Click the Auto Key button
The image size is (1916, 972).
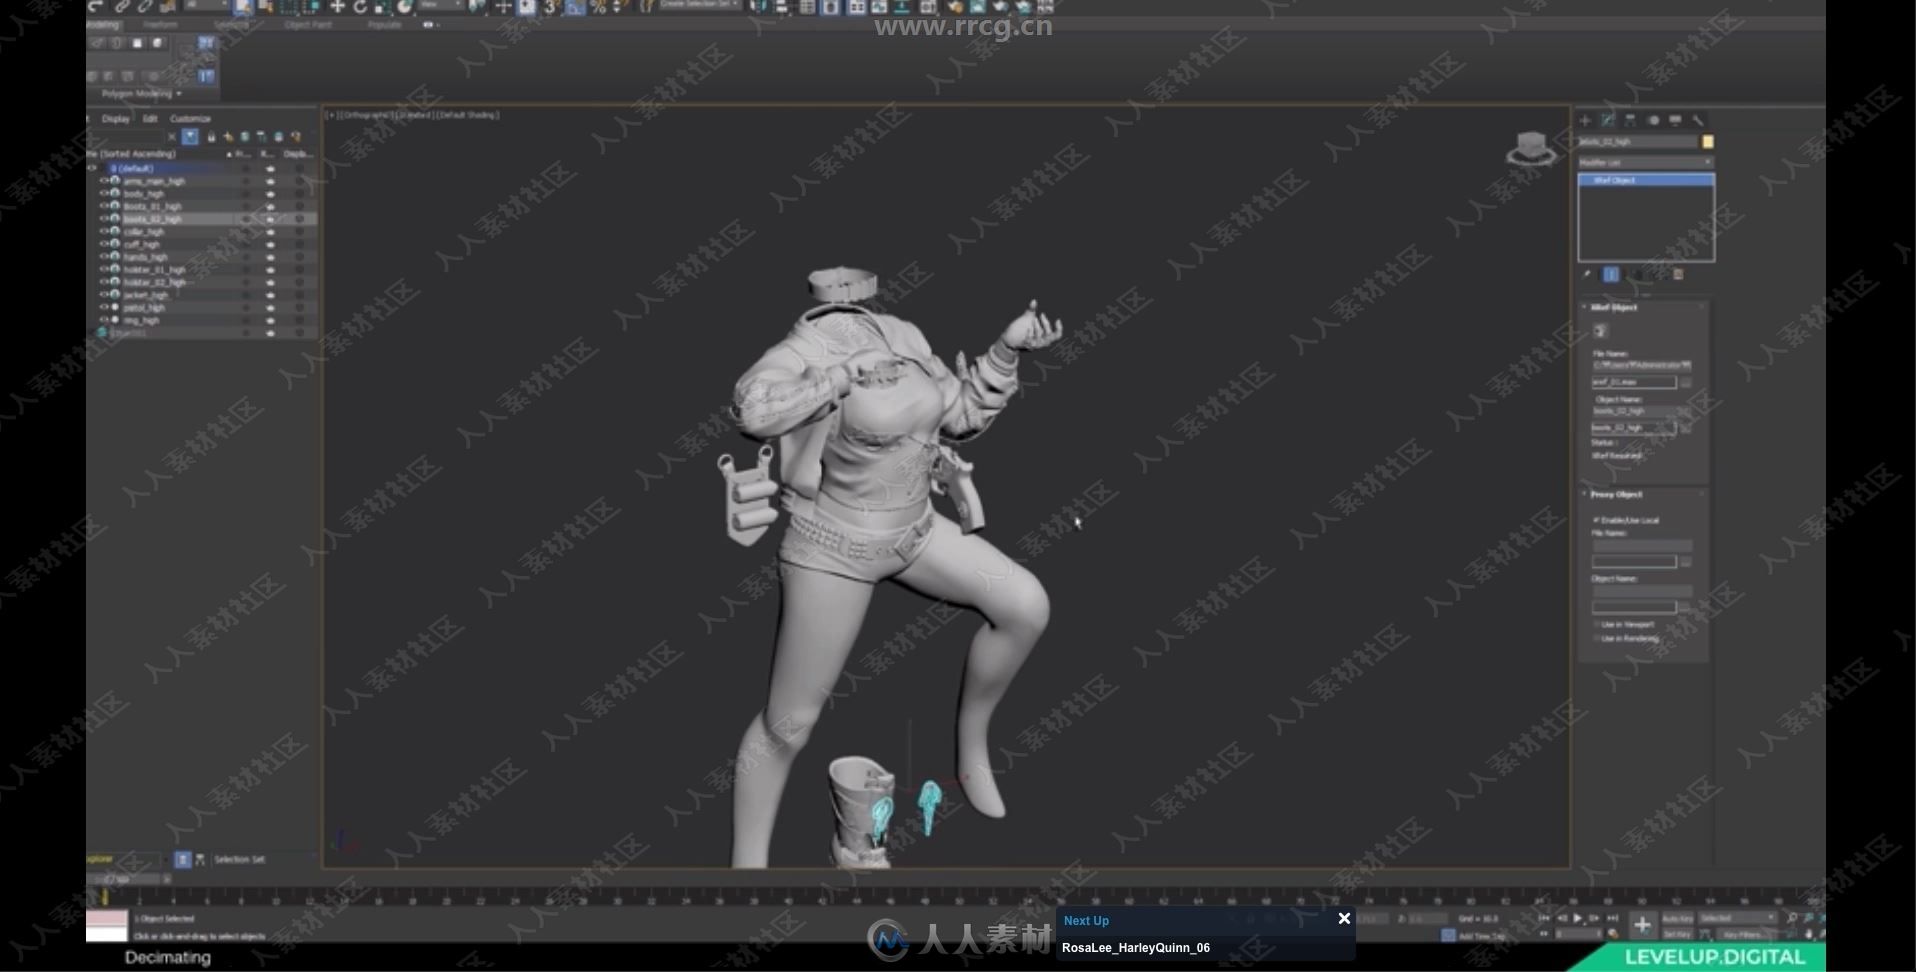[1677, 918]
